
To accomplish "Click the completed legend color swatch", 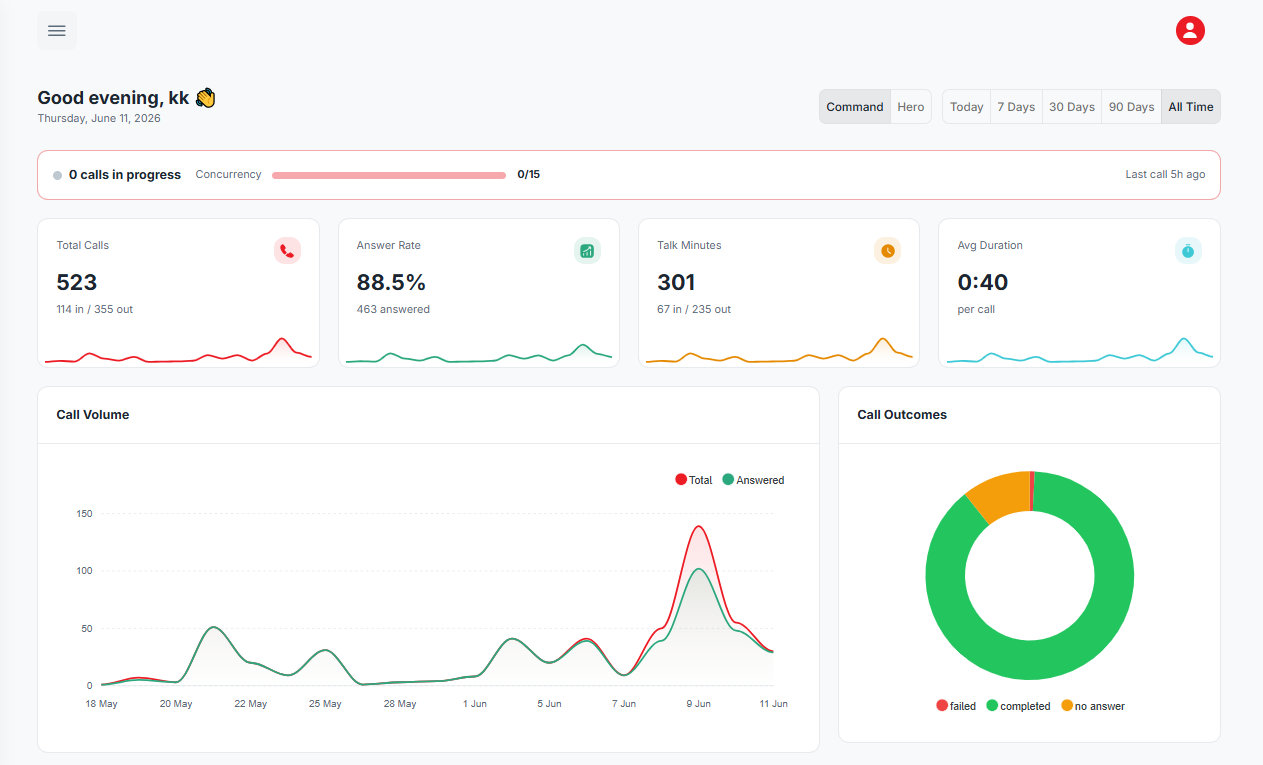I will (992, 706).
